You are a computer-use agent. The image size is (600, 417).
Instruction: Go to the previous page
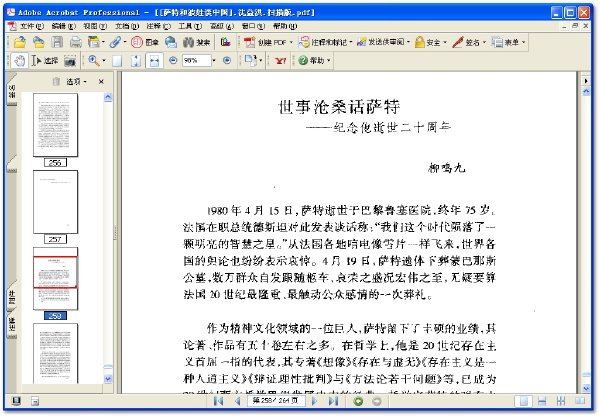tap(238, 401)
